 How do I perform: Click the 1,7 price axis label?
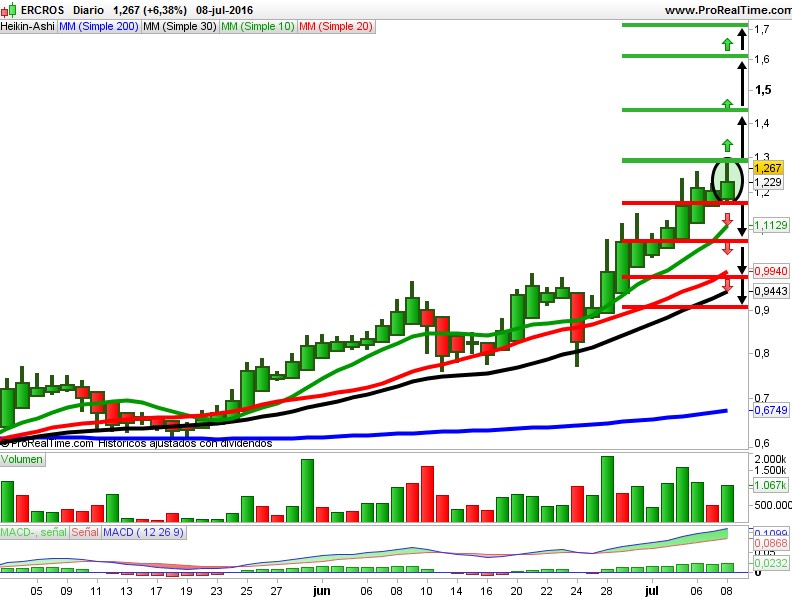[762, 29]
